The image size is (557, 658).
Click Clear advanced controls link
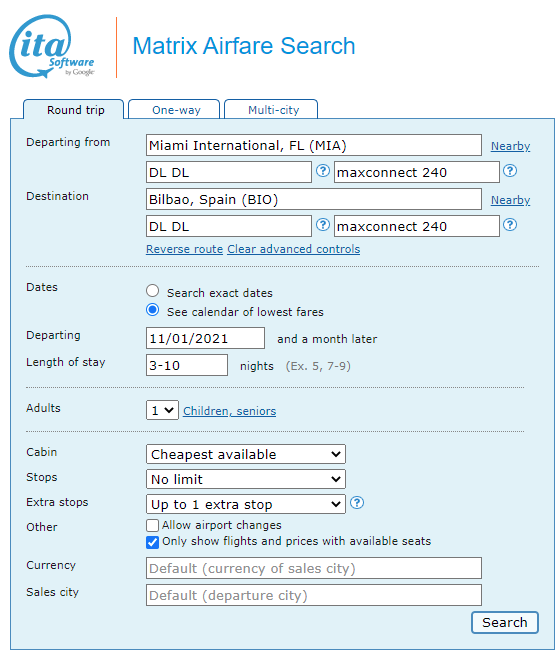click(293, 249)
